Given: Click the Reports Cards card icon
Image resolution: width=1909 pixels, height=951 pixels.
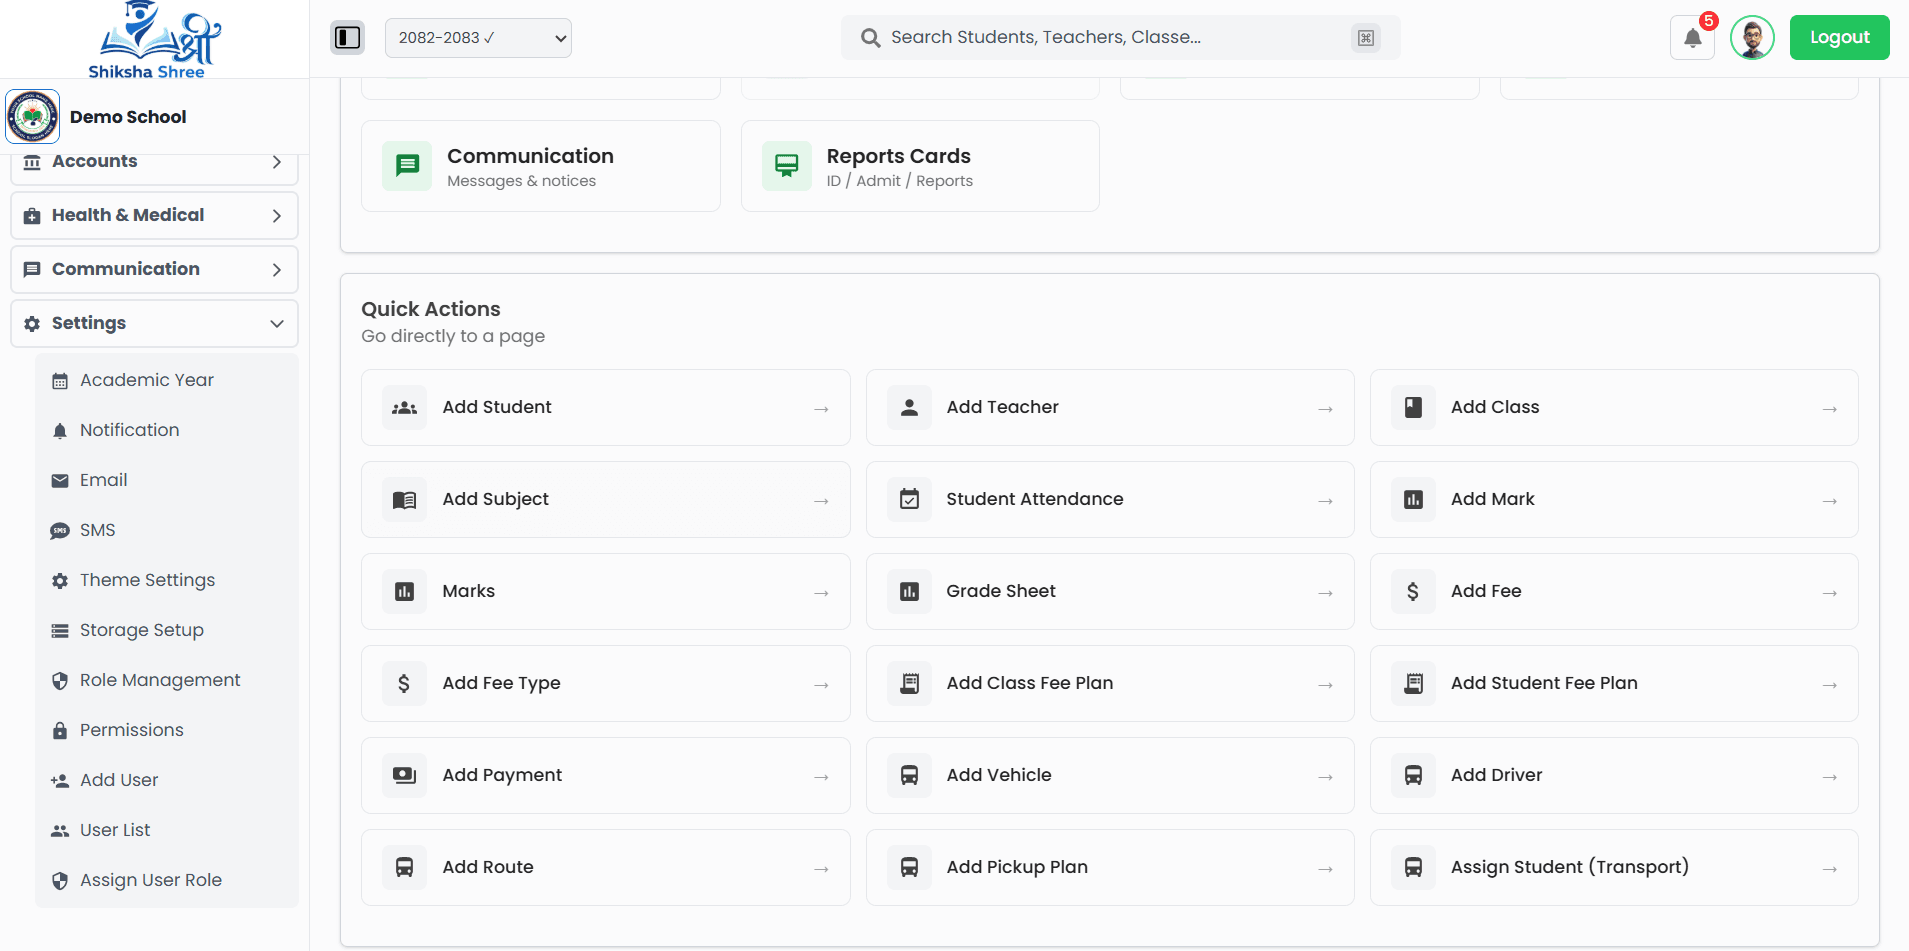Looking at the screenshot, I should [x=786, y=166].
